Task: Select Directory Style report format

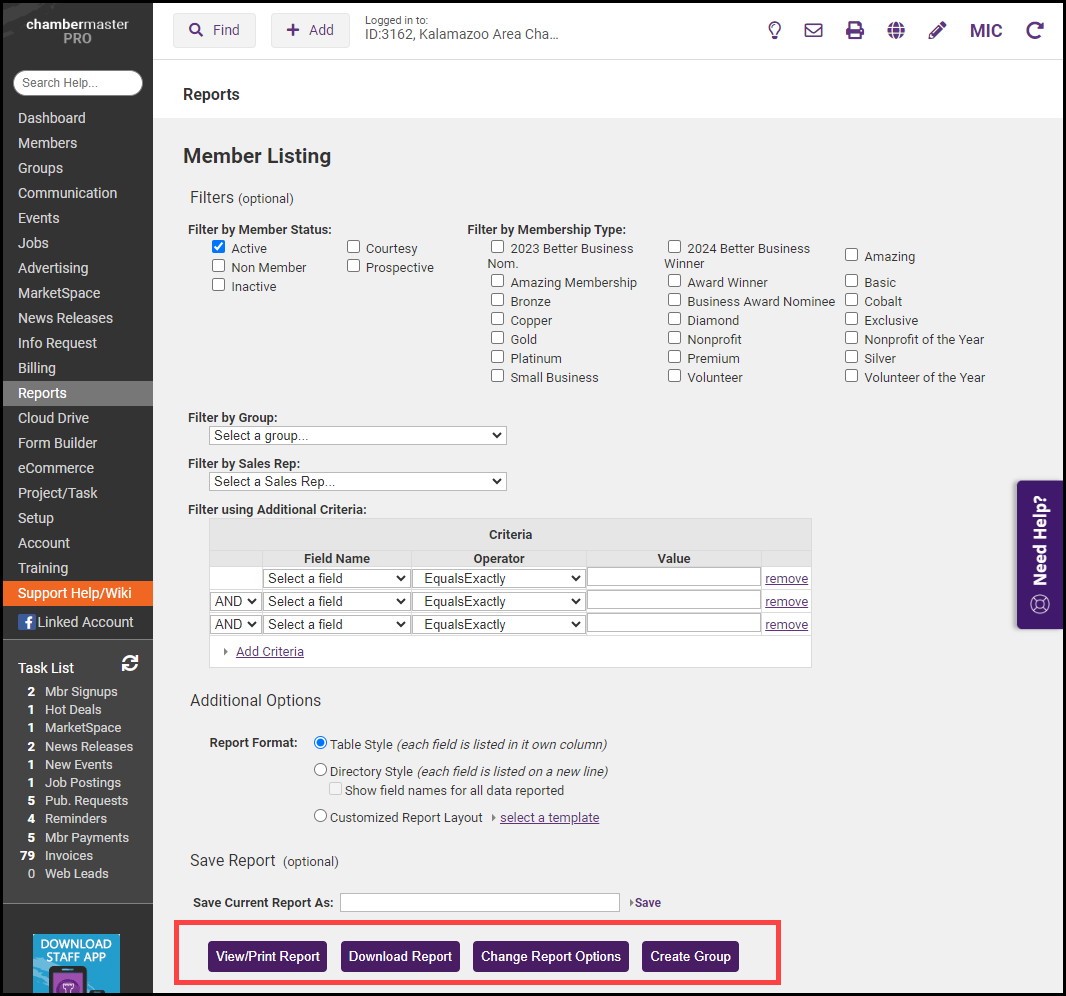Action: click(x=320, y=770)
